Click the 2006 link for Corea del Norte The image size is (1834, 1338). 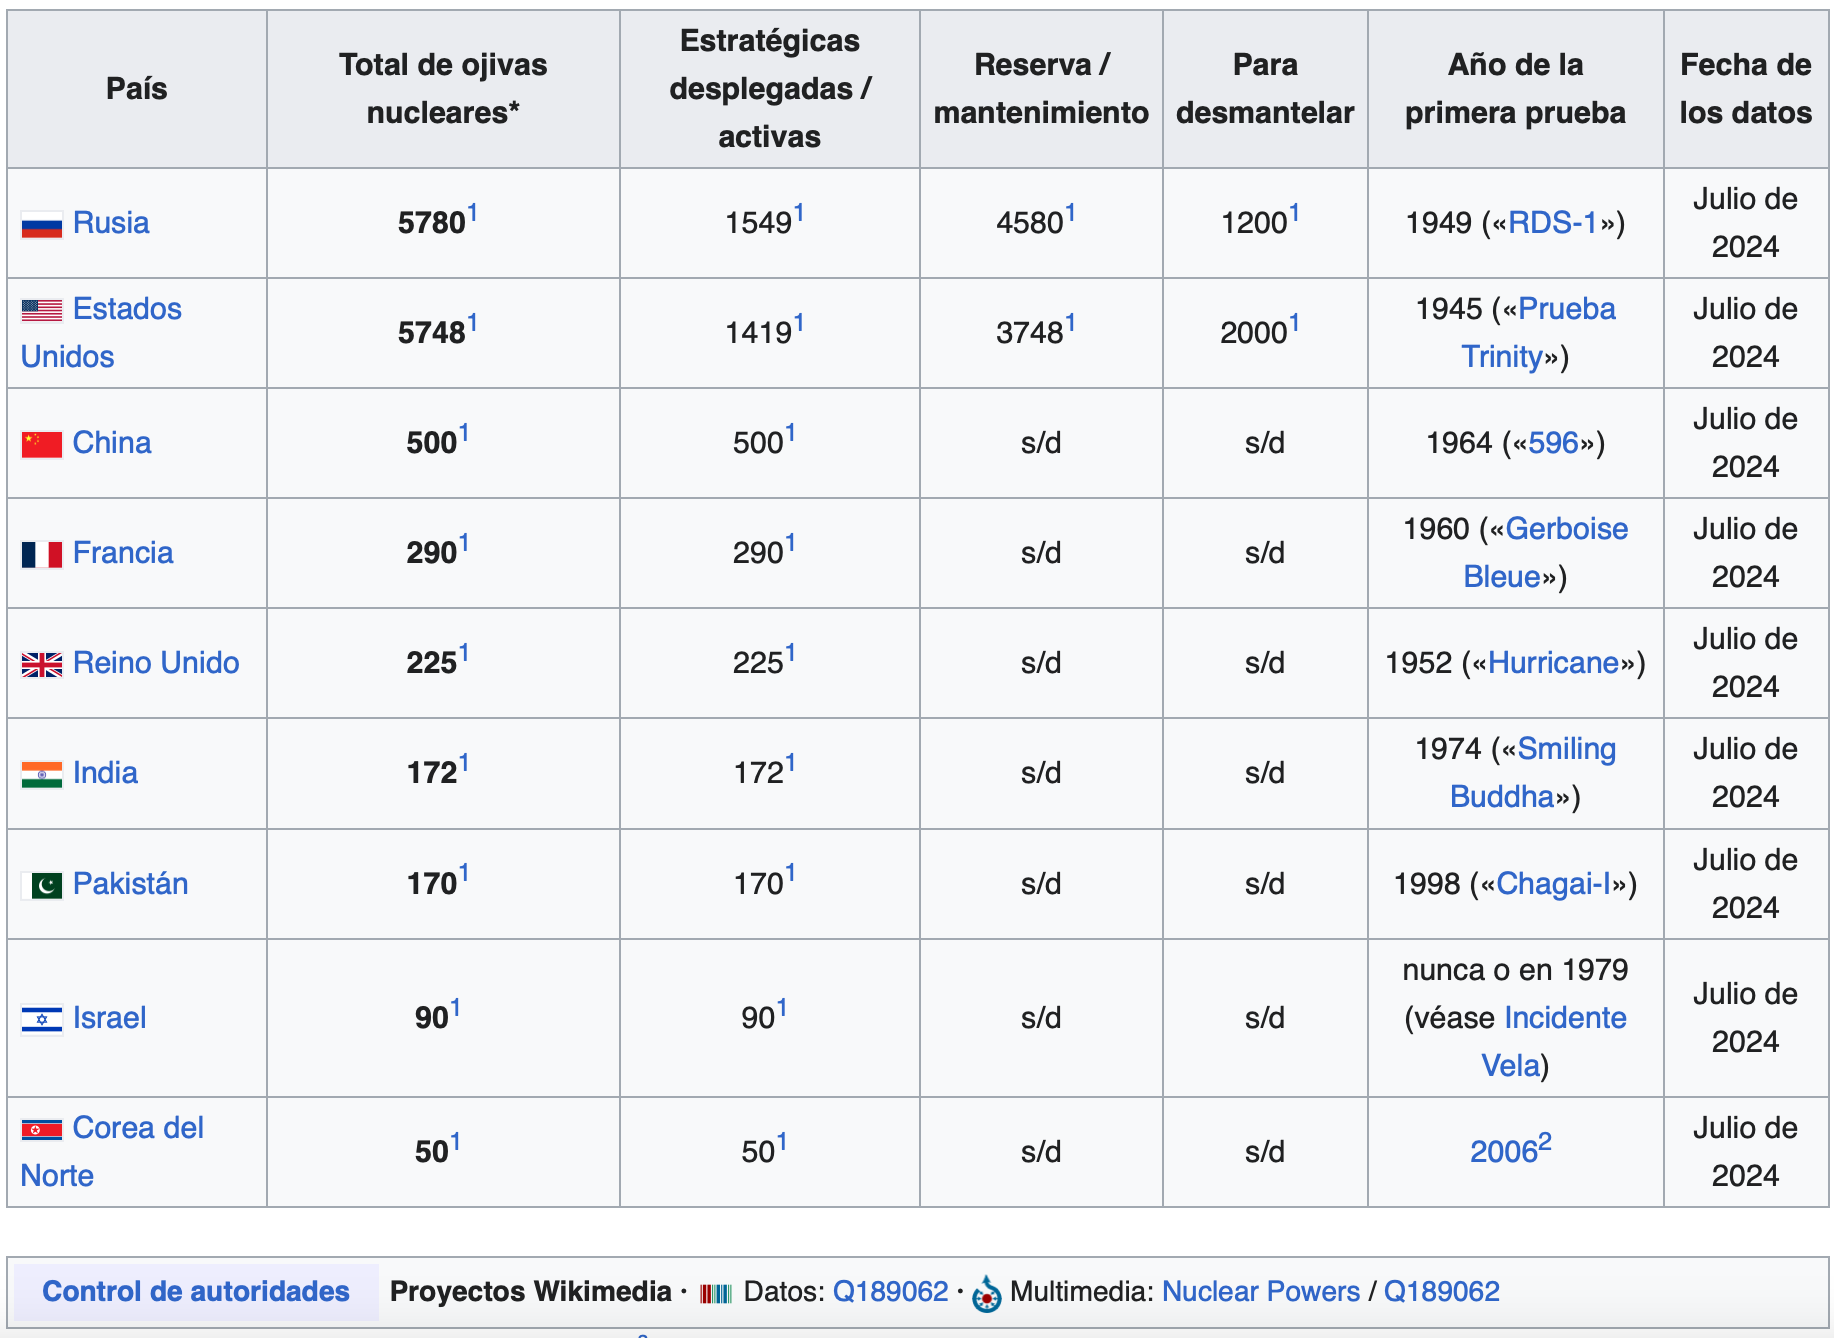(x=1503, y=1152)
